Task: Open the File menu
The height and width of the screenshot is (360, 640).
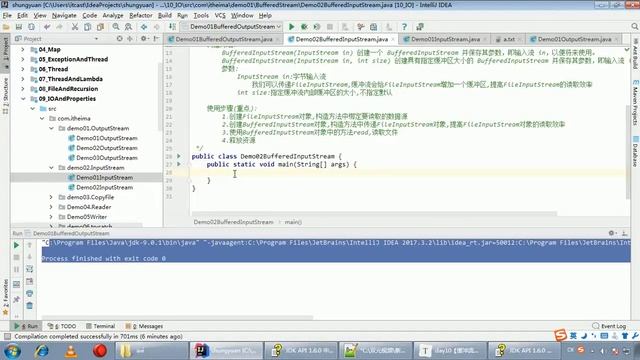Action: click(x=7, y=16)
